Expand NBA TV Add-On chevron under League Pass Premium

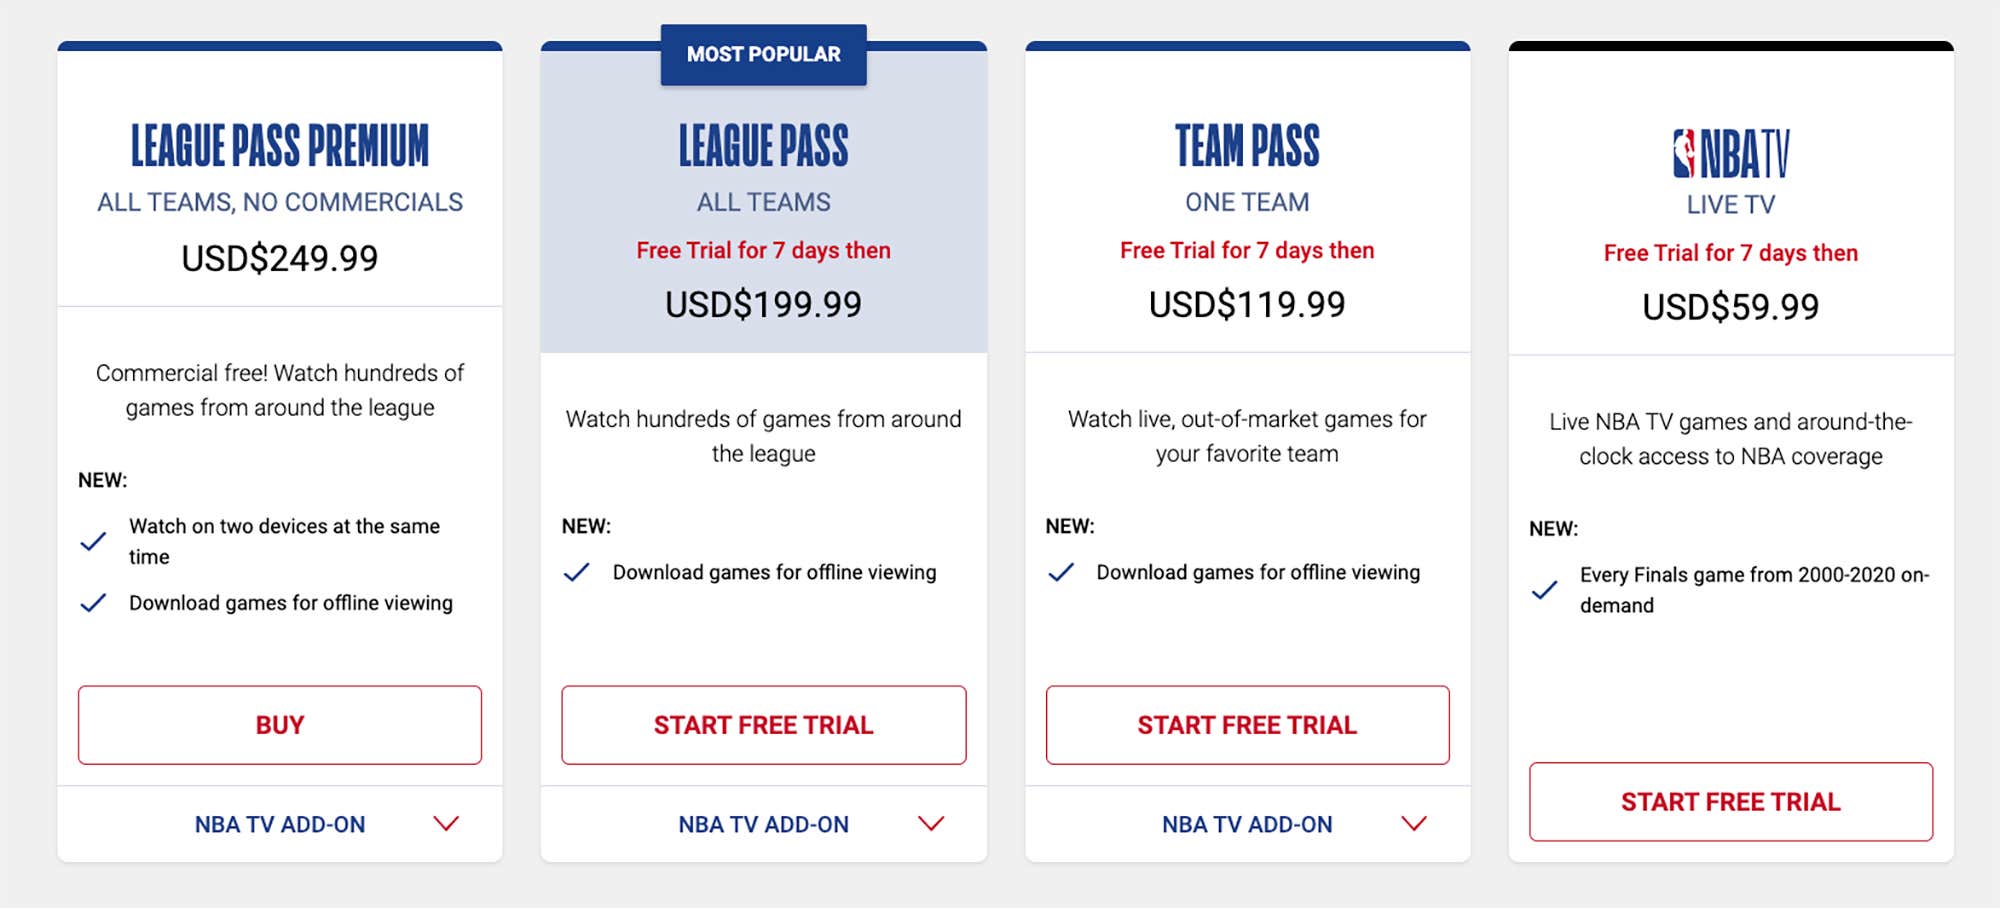(446, 823)
